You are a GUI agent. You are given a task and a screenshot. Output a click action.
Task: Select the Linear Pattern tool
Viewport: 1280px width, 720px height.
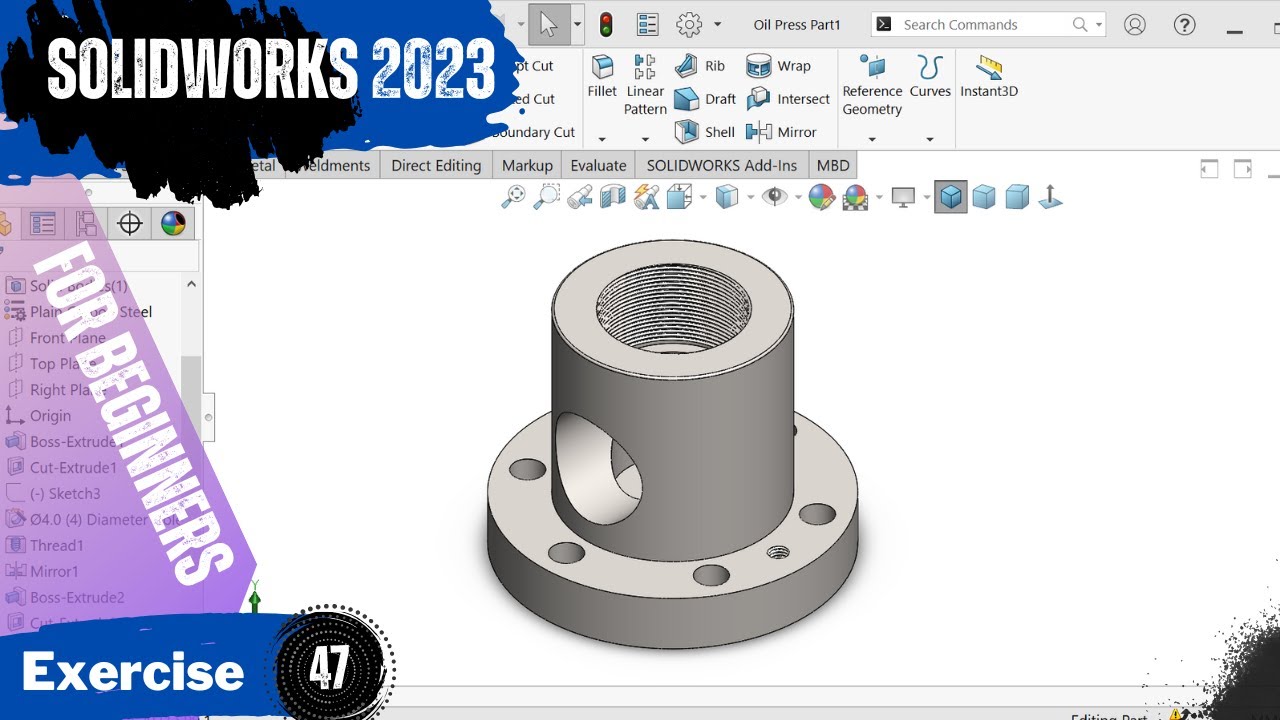(x=645, y=85)
